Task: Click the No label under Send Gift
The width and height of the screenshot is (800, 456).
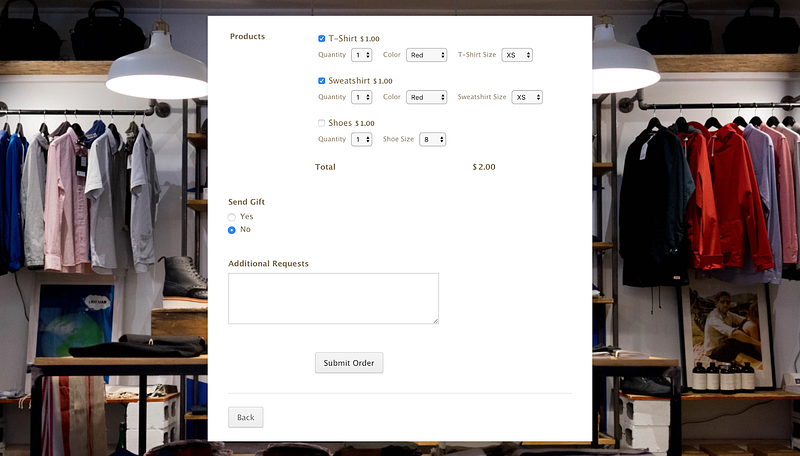Action: tap(245, 230)
